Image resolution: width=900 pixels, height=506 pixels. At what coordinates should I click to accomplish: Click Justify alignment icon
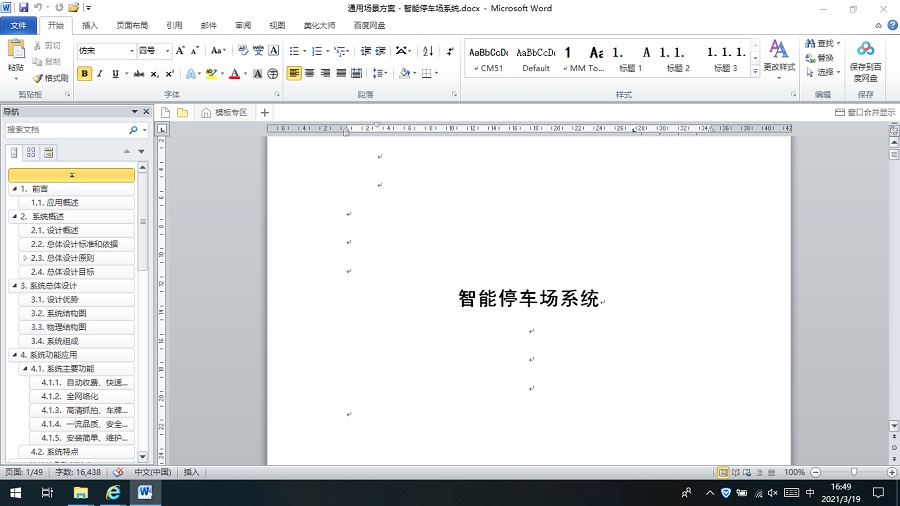341,73
